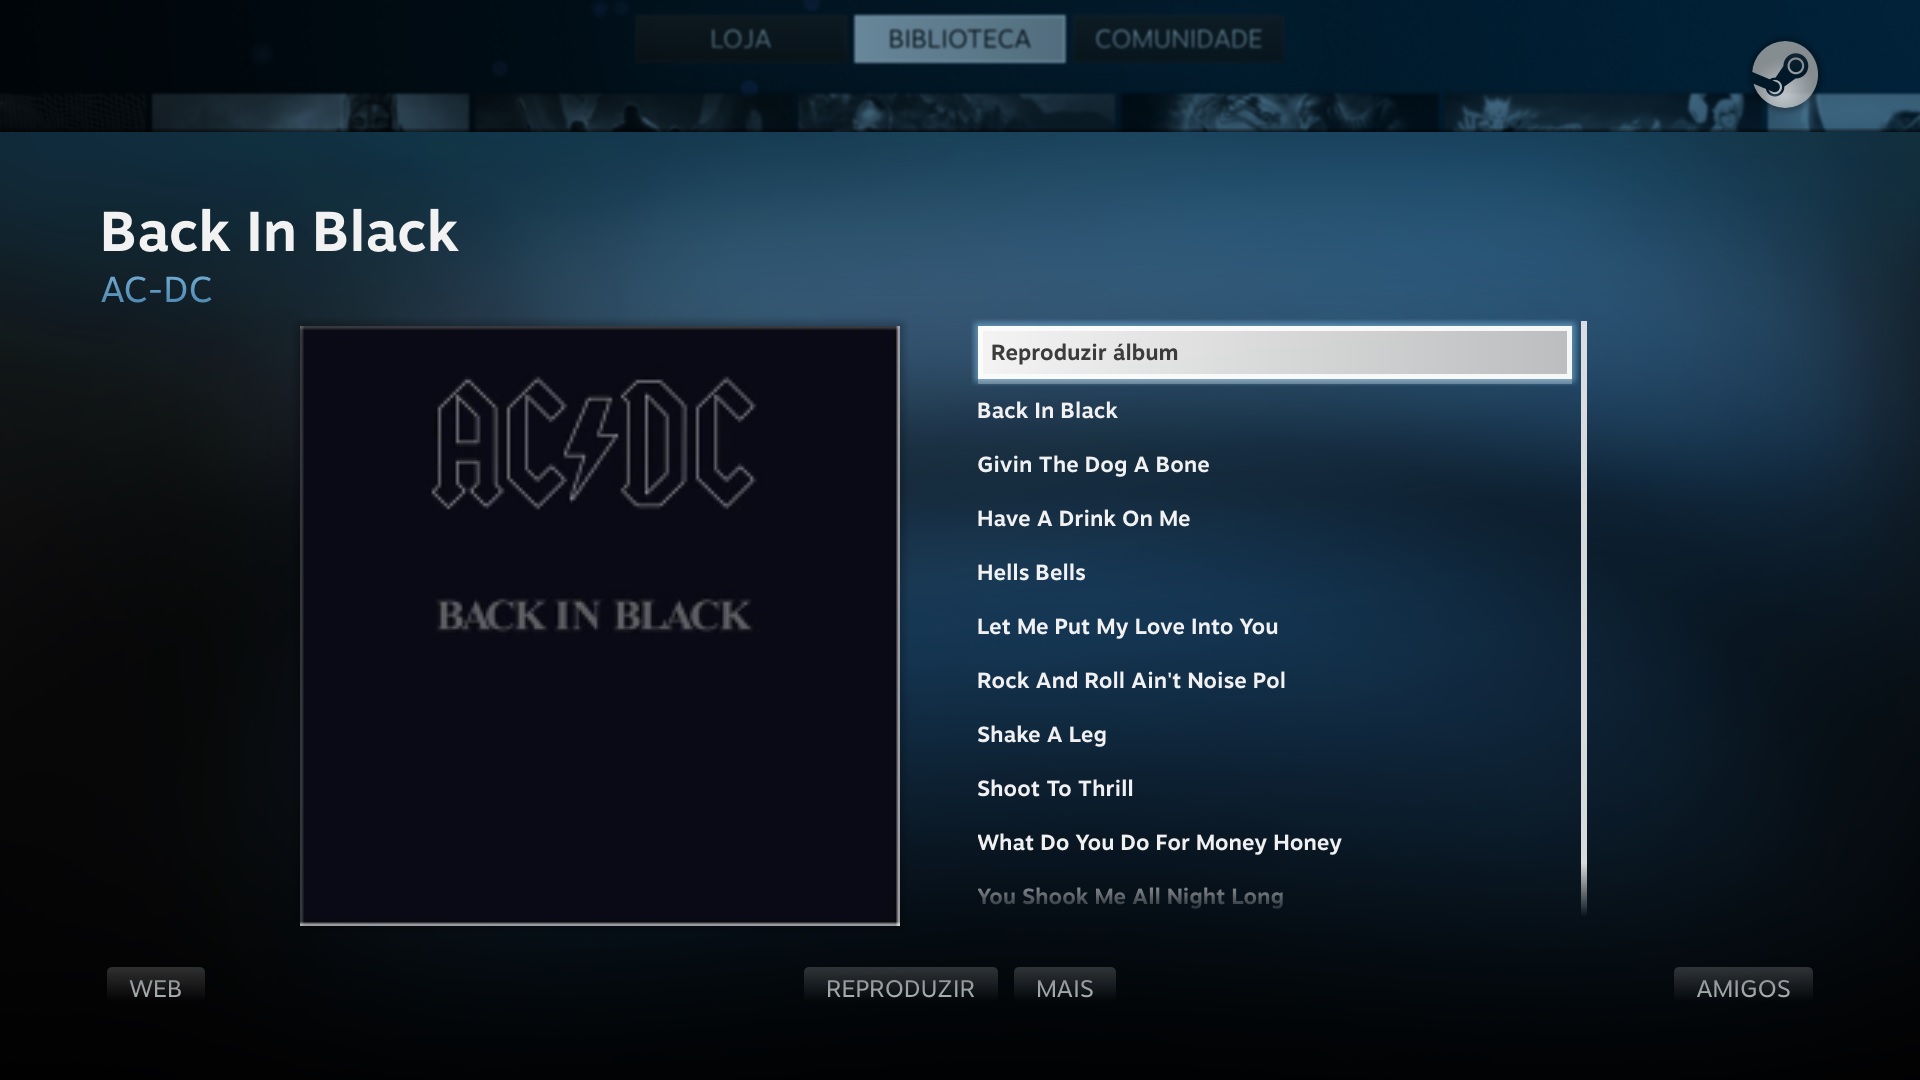
Task: Open the COMUNIDADE tab
Action: click(x=1178, y=39)
